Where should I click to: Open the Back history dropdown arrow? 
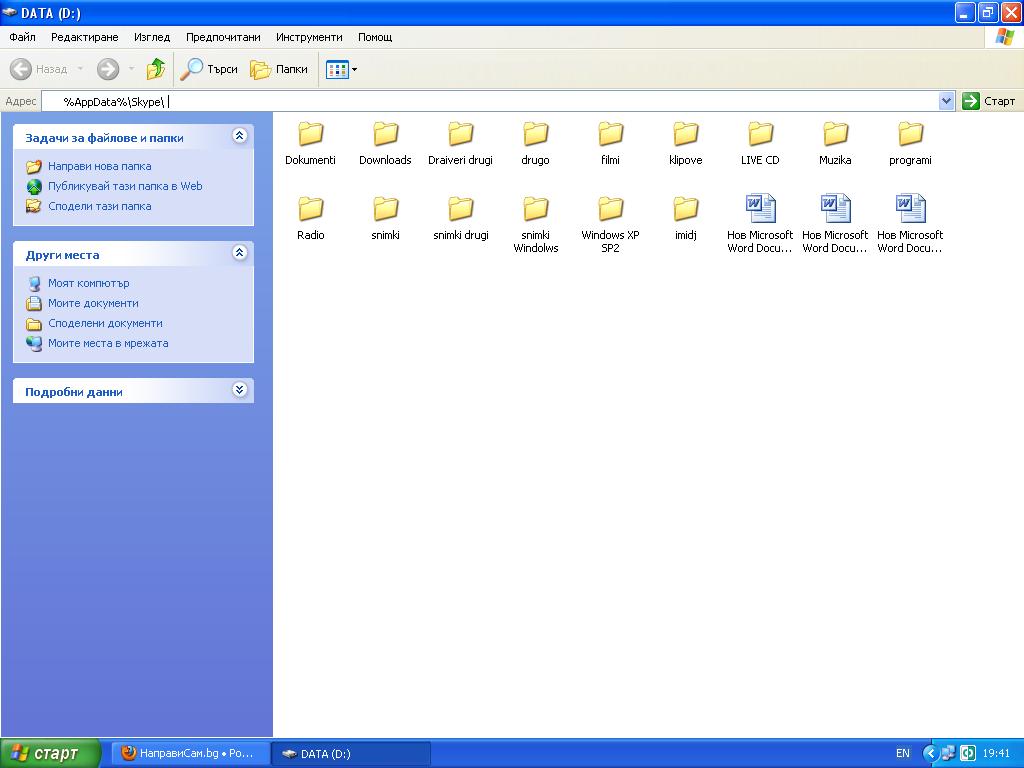[x=80, y=69]
